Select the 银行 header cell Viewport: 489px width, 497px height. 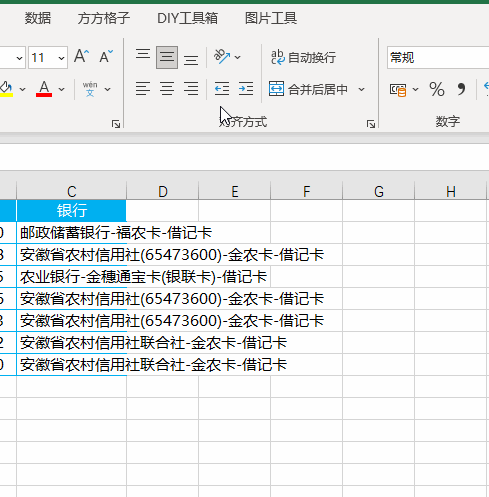pyautogui.click(x=71, y=210)
